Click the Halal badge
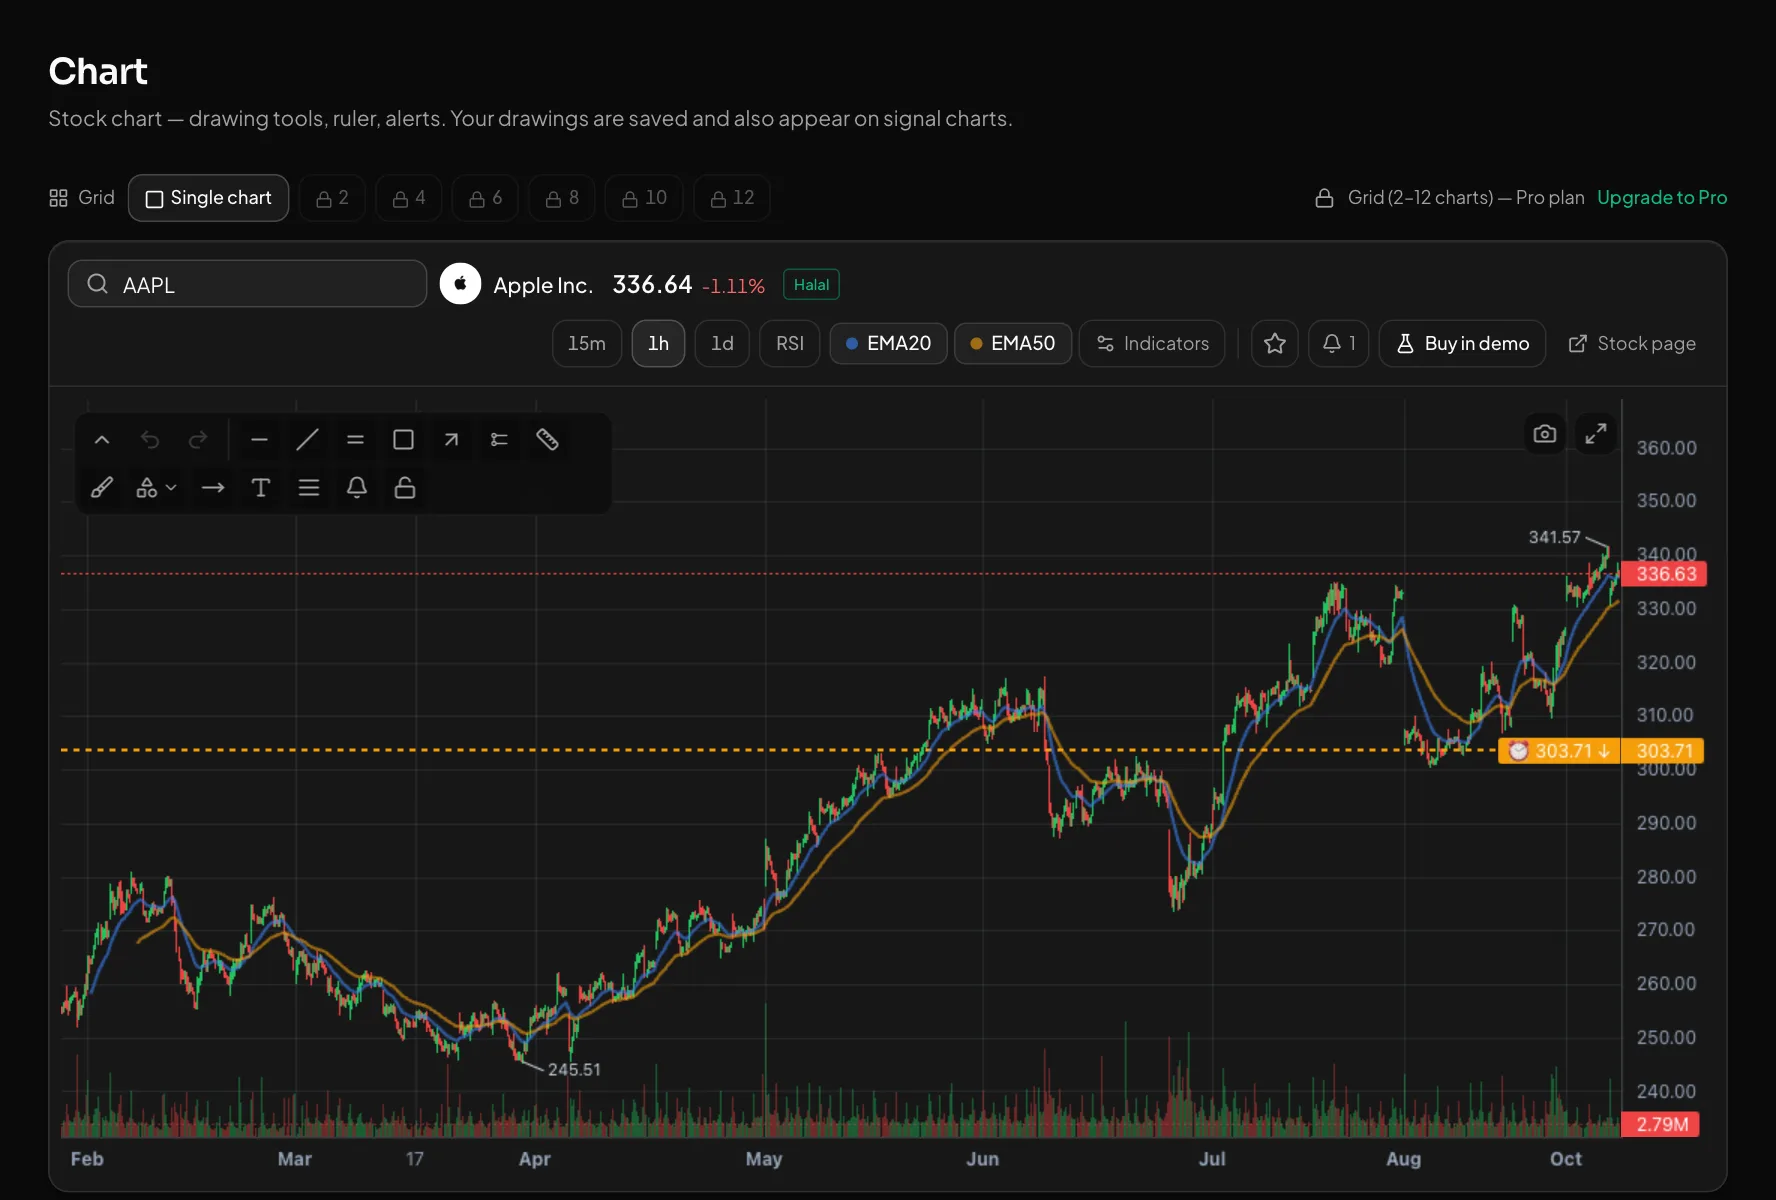 pyautogui.click(x=811, y=285)
